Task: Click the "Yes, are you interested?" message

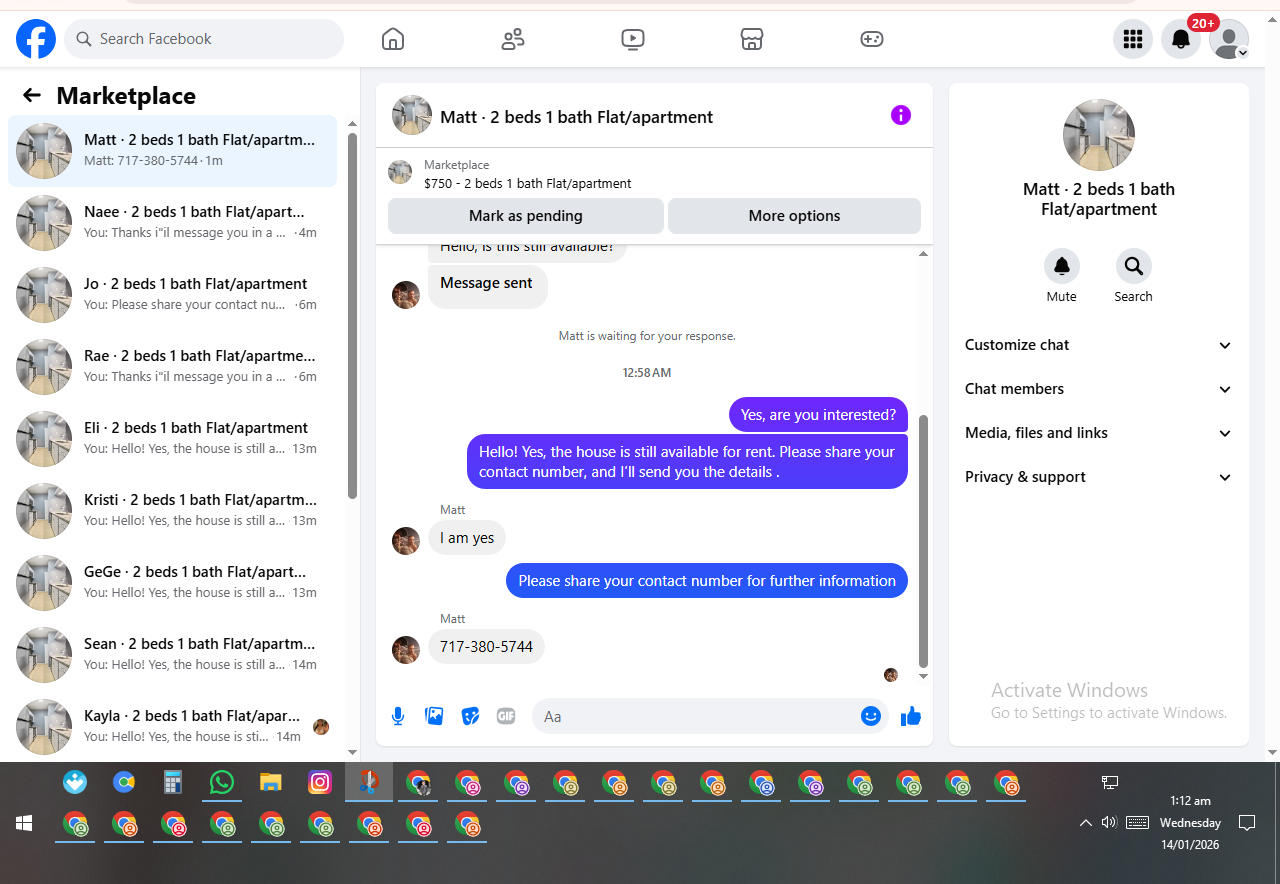Action: (818, 415)
